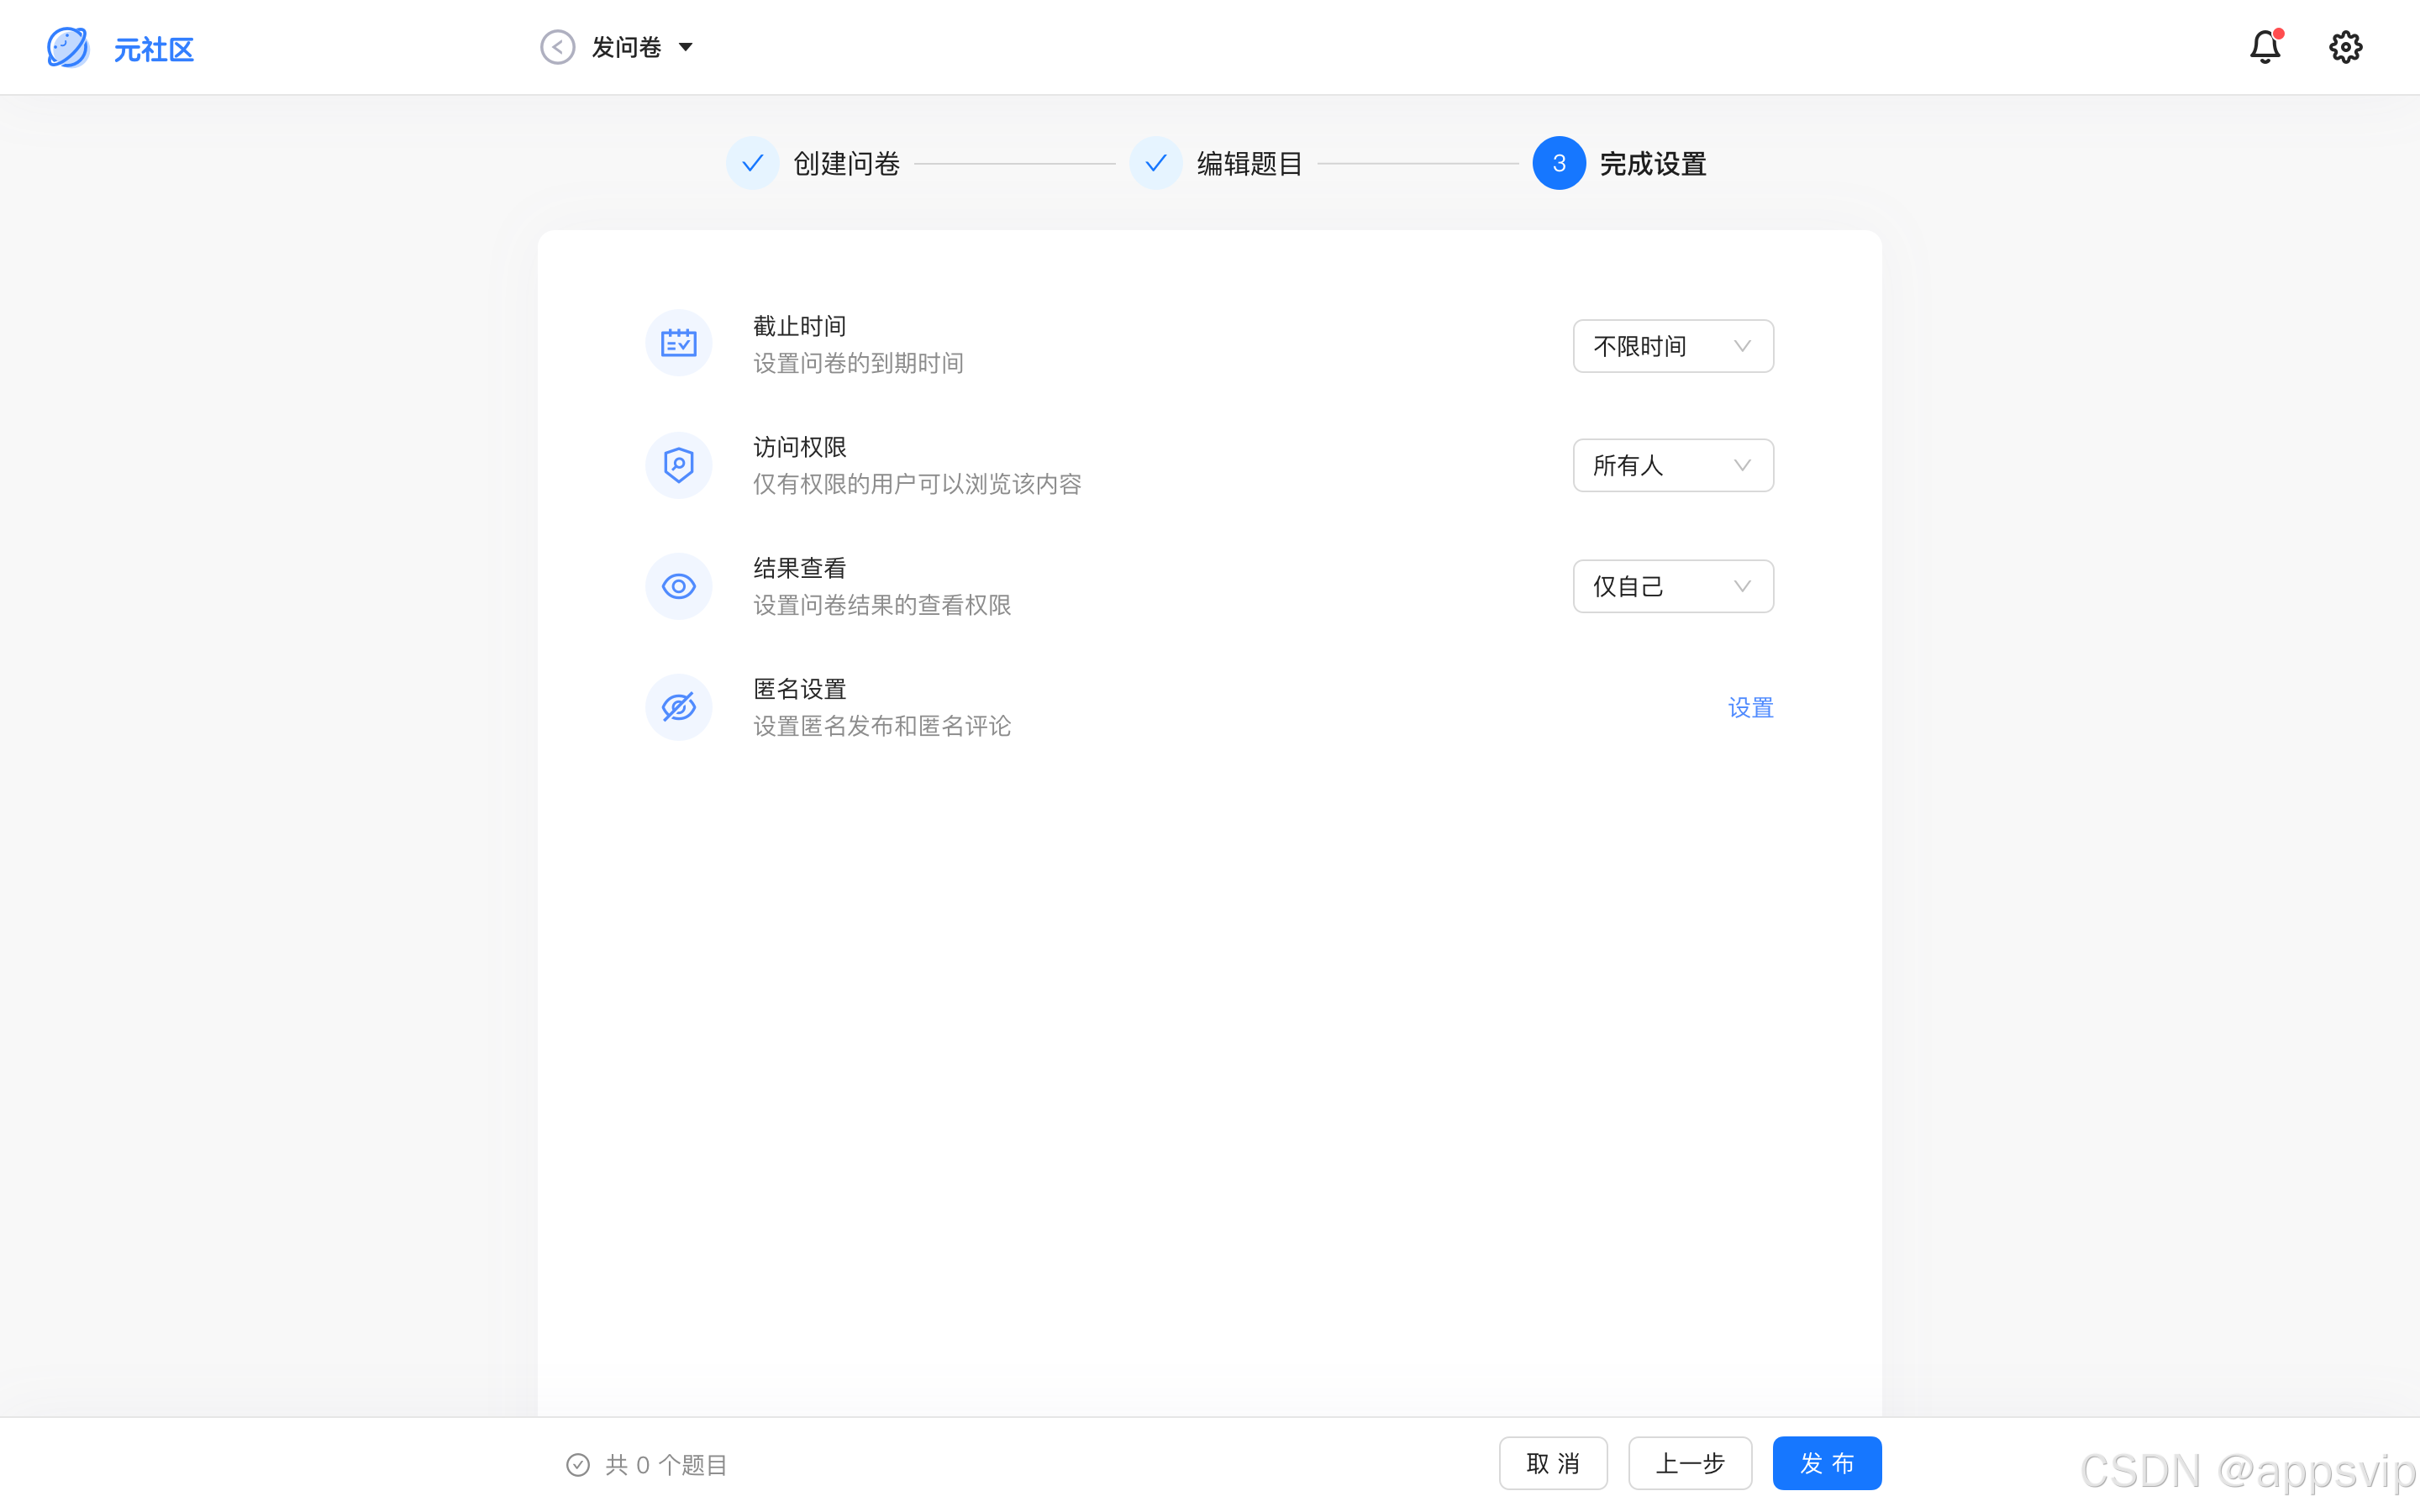Click the 访问权限 shield icon
This screenshot has height=1512, width=2420.
coord(678,465)
